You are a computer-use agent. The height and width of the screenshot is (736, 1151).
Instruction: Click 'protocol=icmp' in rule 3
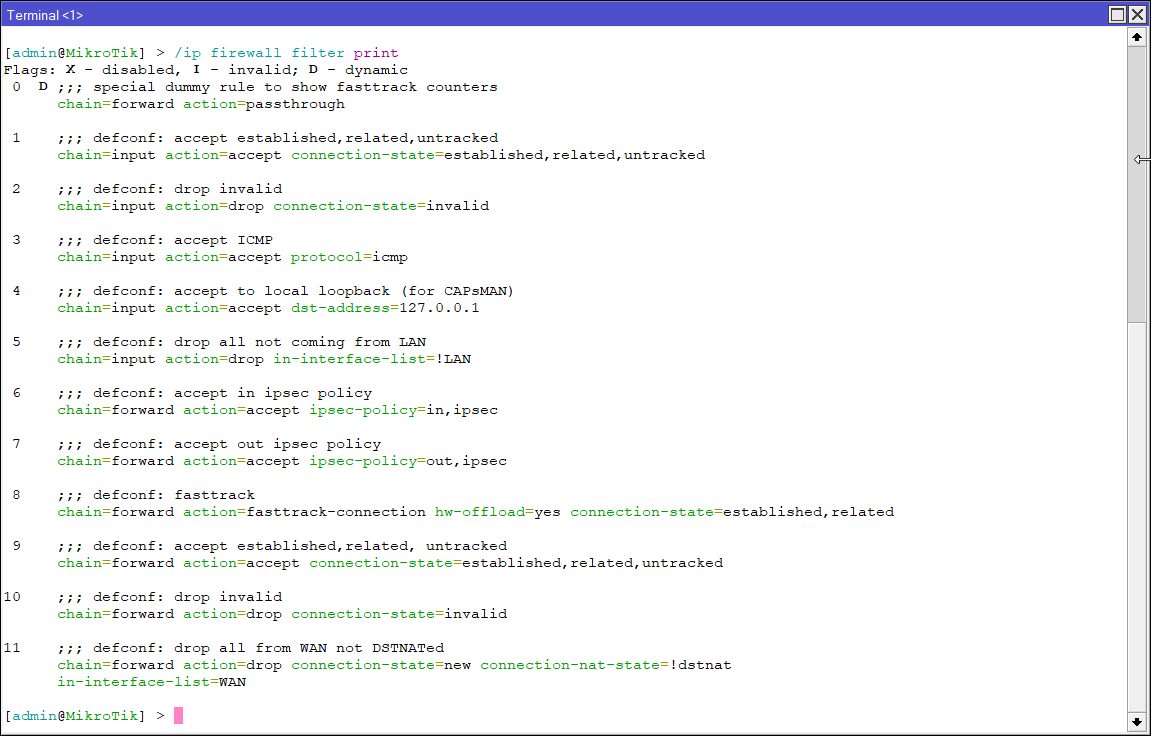click(x=349, y=257)
